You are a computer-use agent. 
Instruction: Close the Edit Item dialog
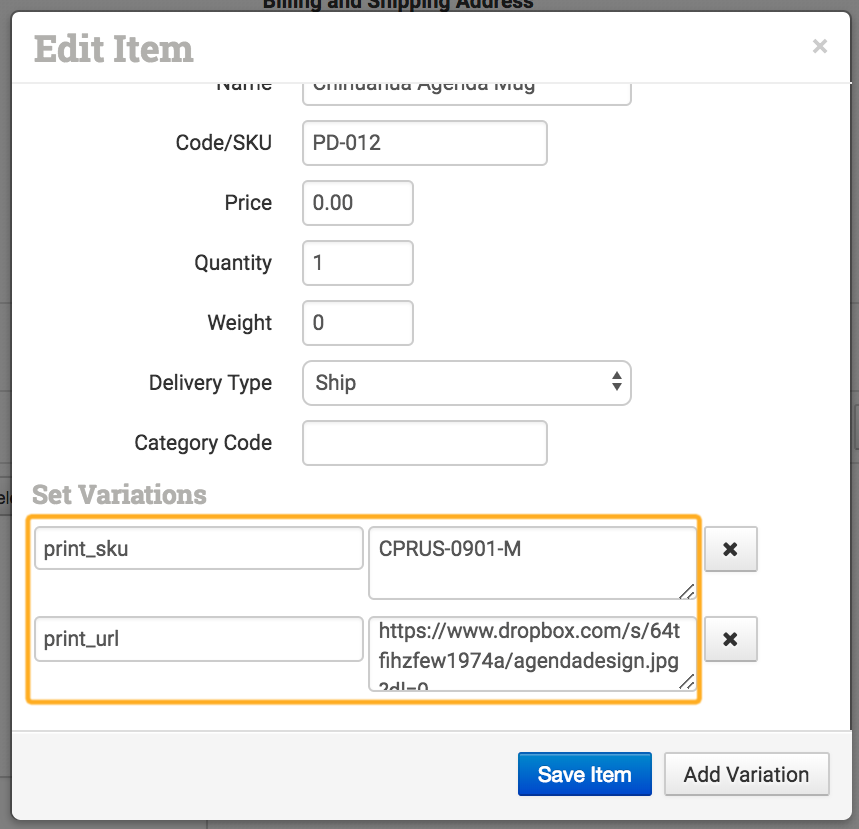point(820,46)
